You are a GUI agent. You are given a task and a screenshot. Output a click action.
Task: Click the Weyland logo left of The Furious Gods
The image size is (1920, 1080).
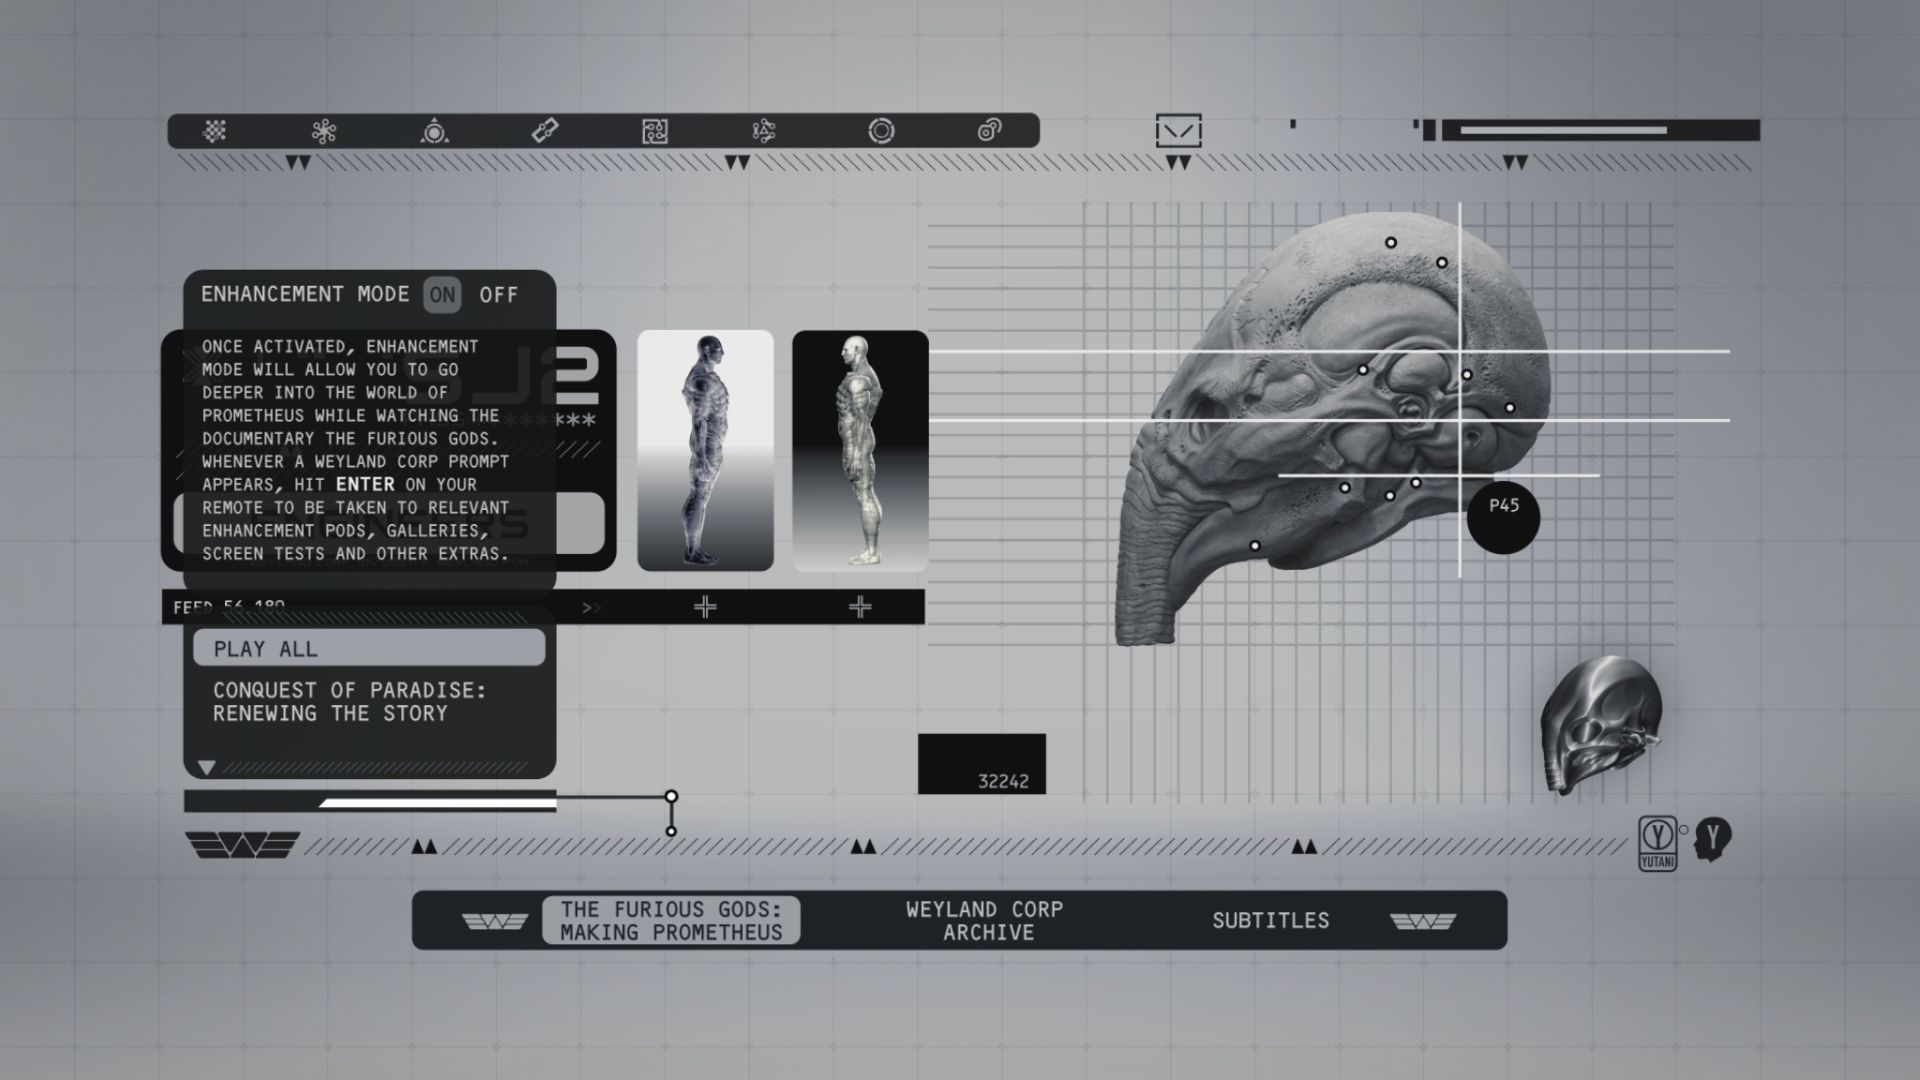tap(495, 921)
